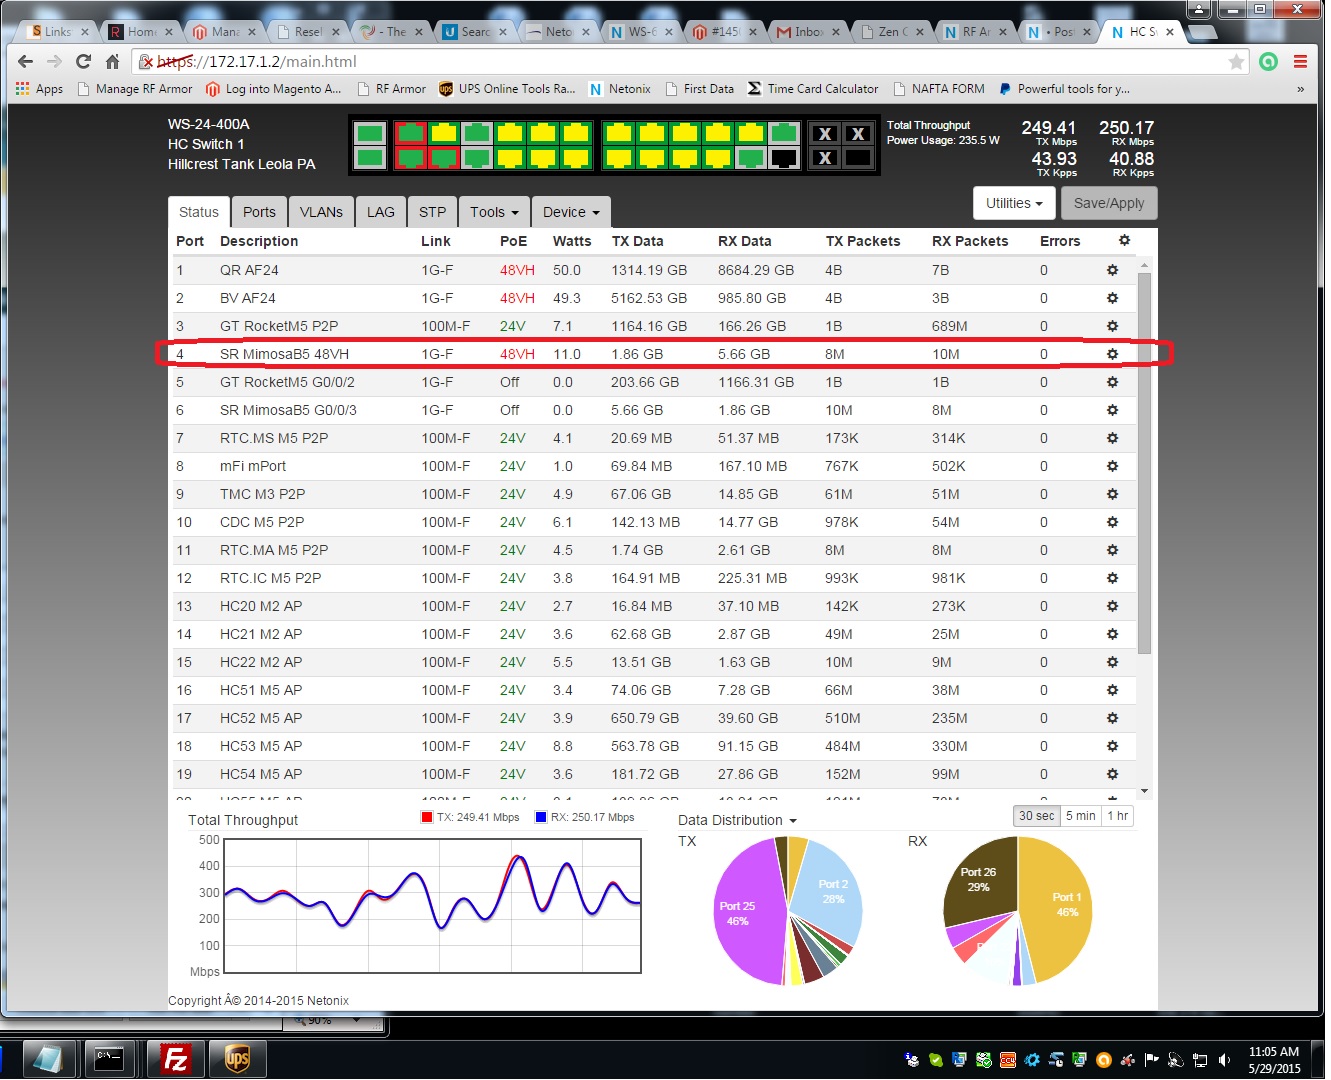Open settings gear for QR AF24 port
1331x1080 pixels.
point(1112,270)
